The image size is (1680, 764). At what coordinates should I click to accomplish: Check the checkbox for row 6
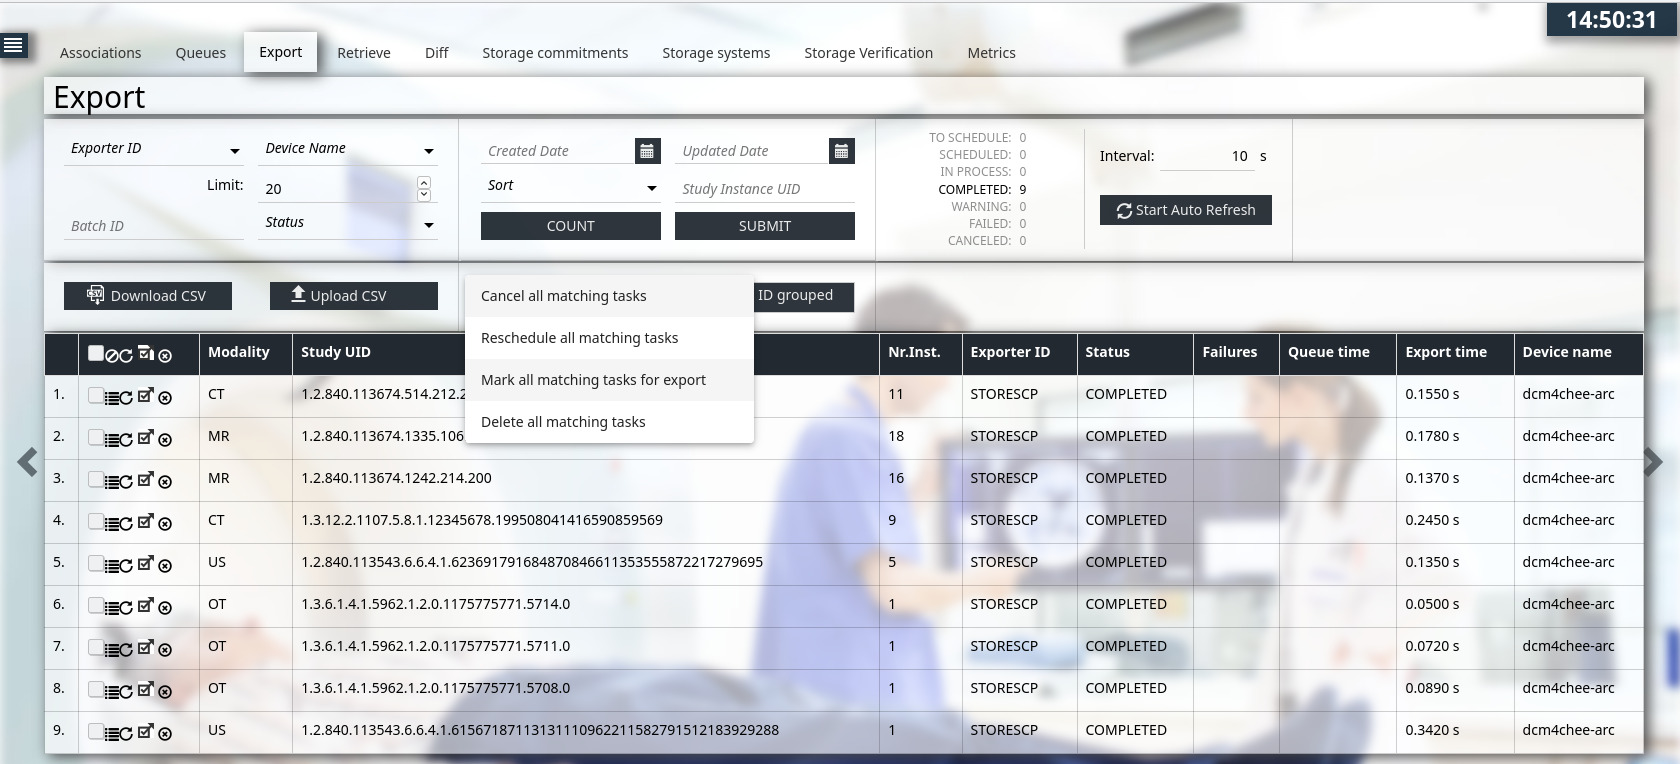[x=96, y=606]
